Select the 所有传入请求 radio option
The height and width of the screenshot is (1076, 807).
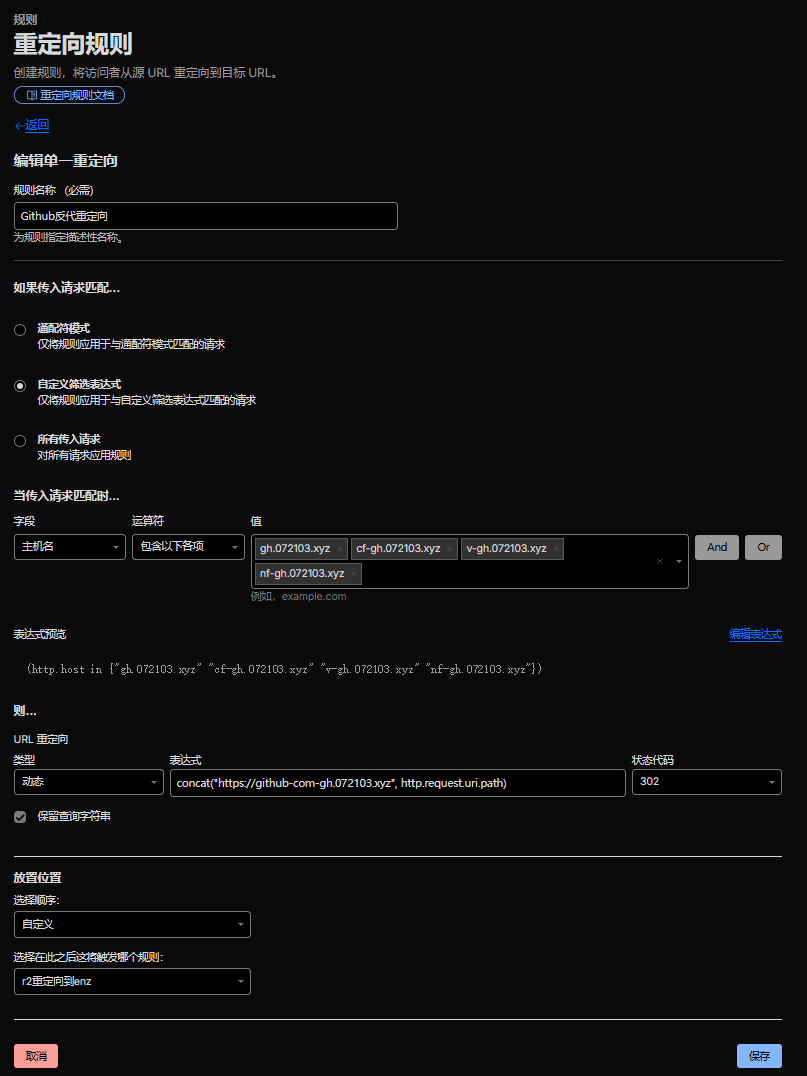[20, 441]
